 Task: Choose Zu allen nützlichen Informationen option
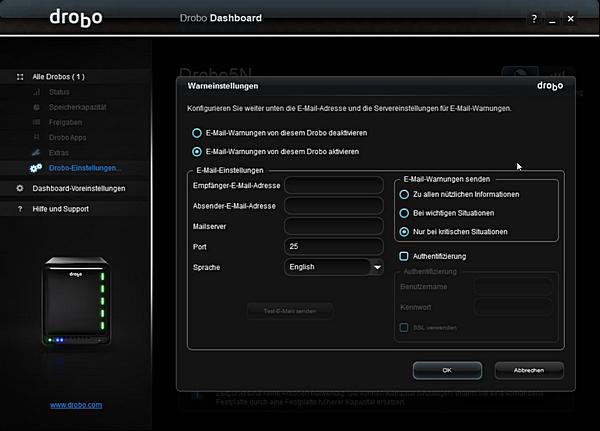[x=404, y=193]
